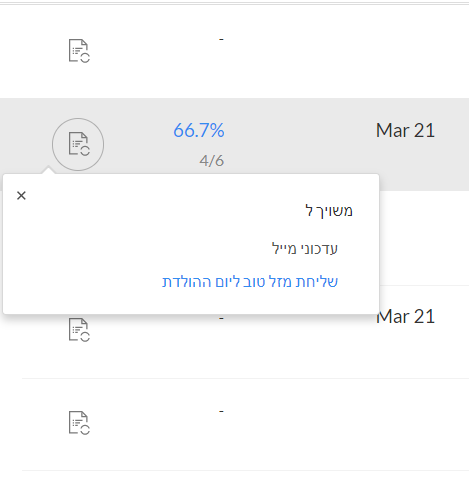Click the משויך ל popup heading
This screenshot has width=469, height=478.
329,211
